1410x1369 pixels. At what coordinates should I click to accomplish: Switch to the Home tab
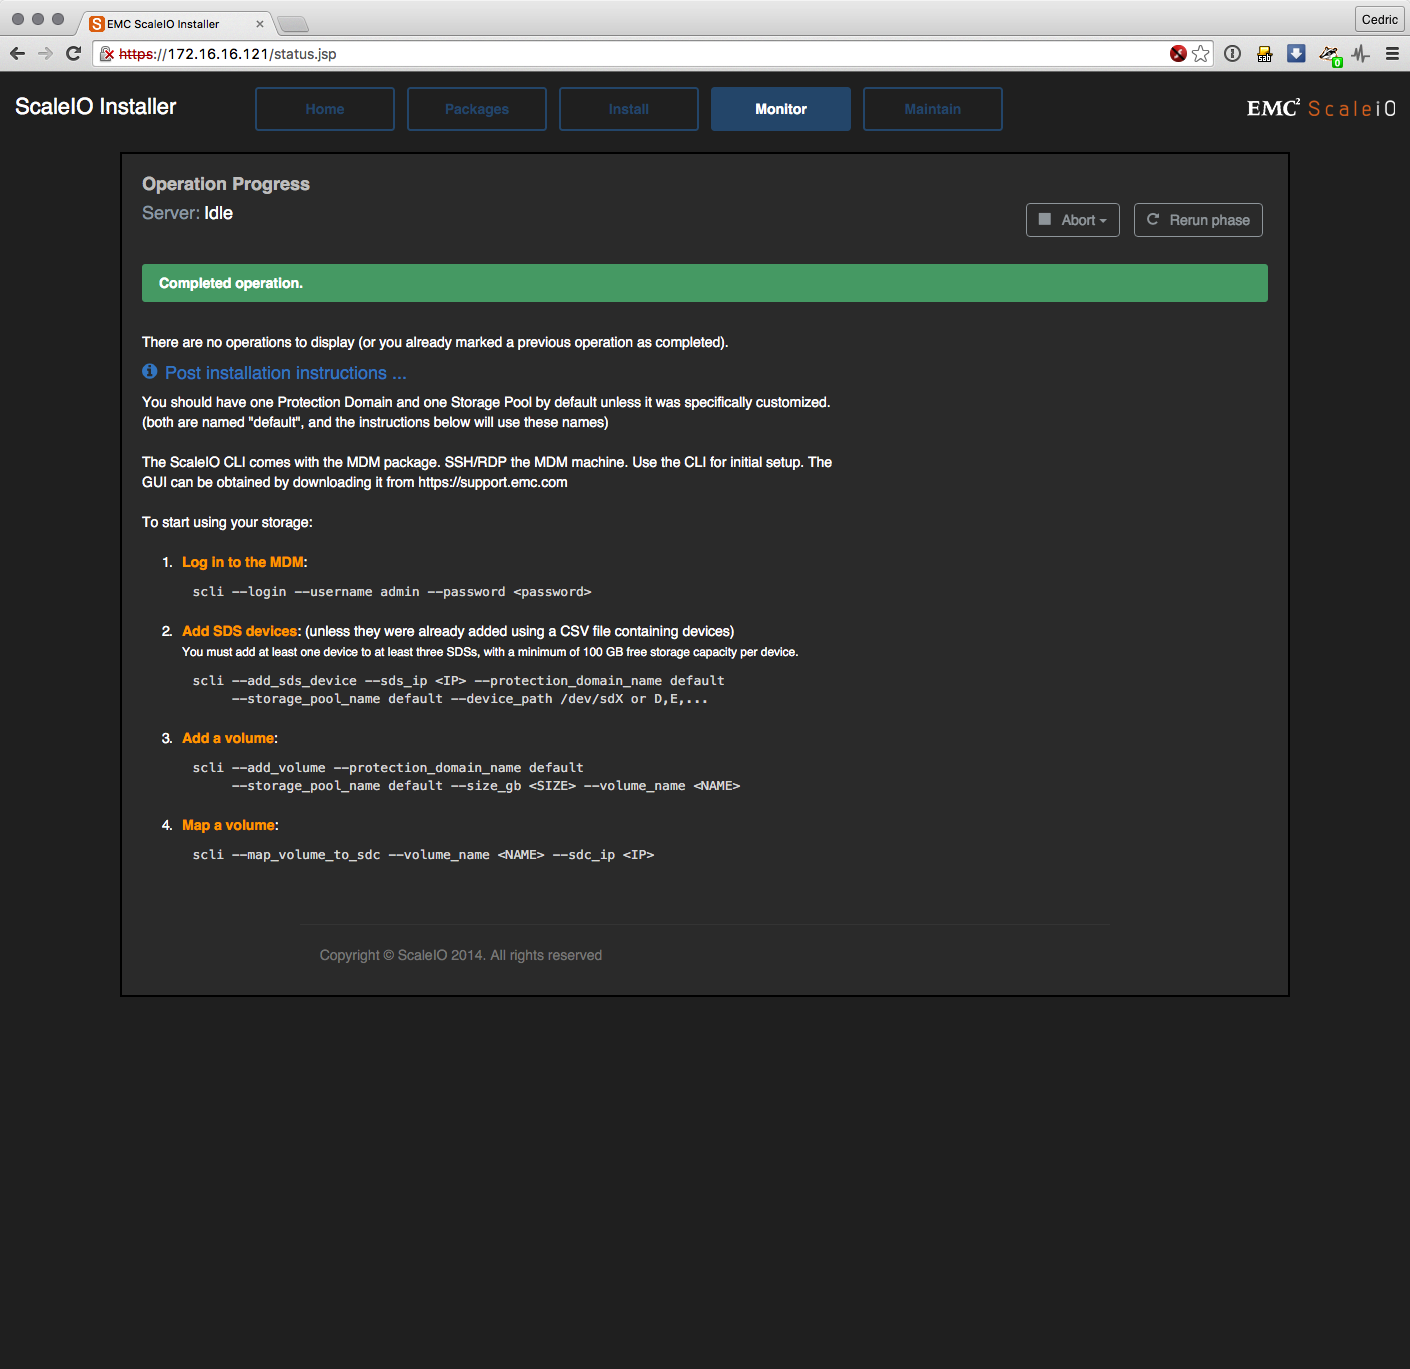(325, 109)
